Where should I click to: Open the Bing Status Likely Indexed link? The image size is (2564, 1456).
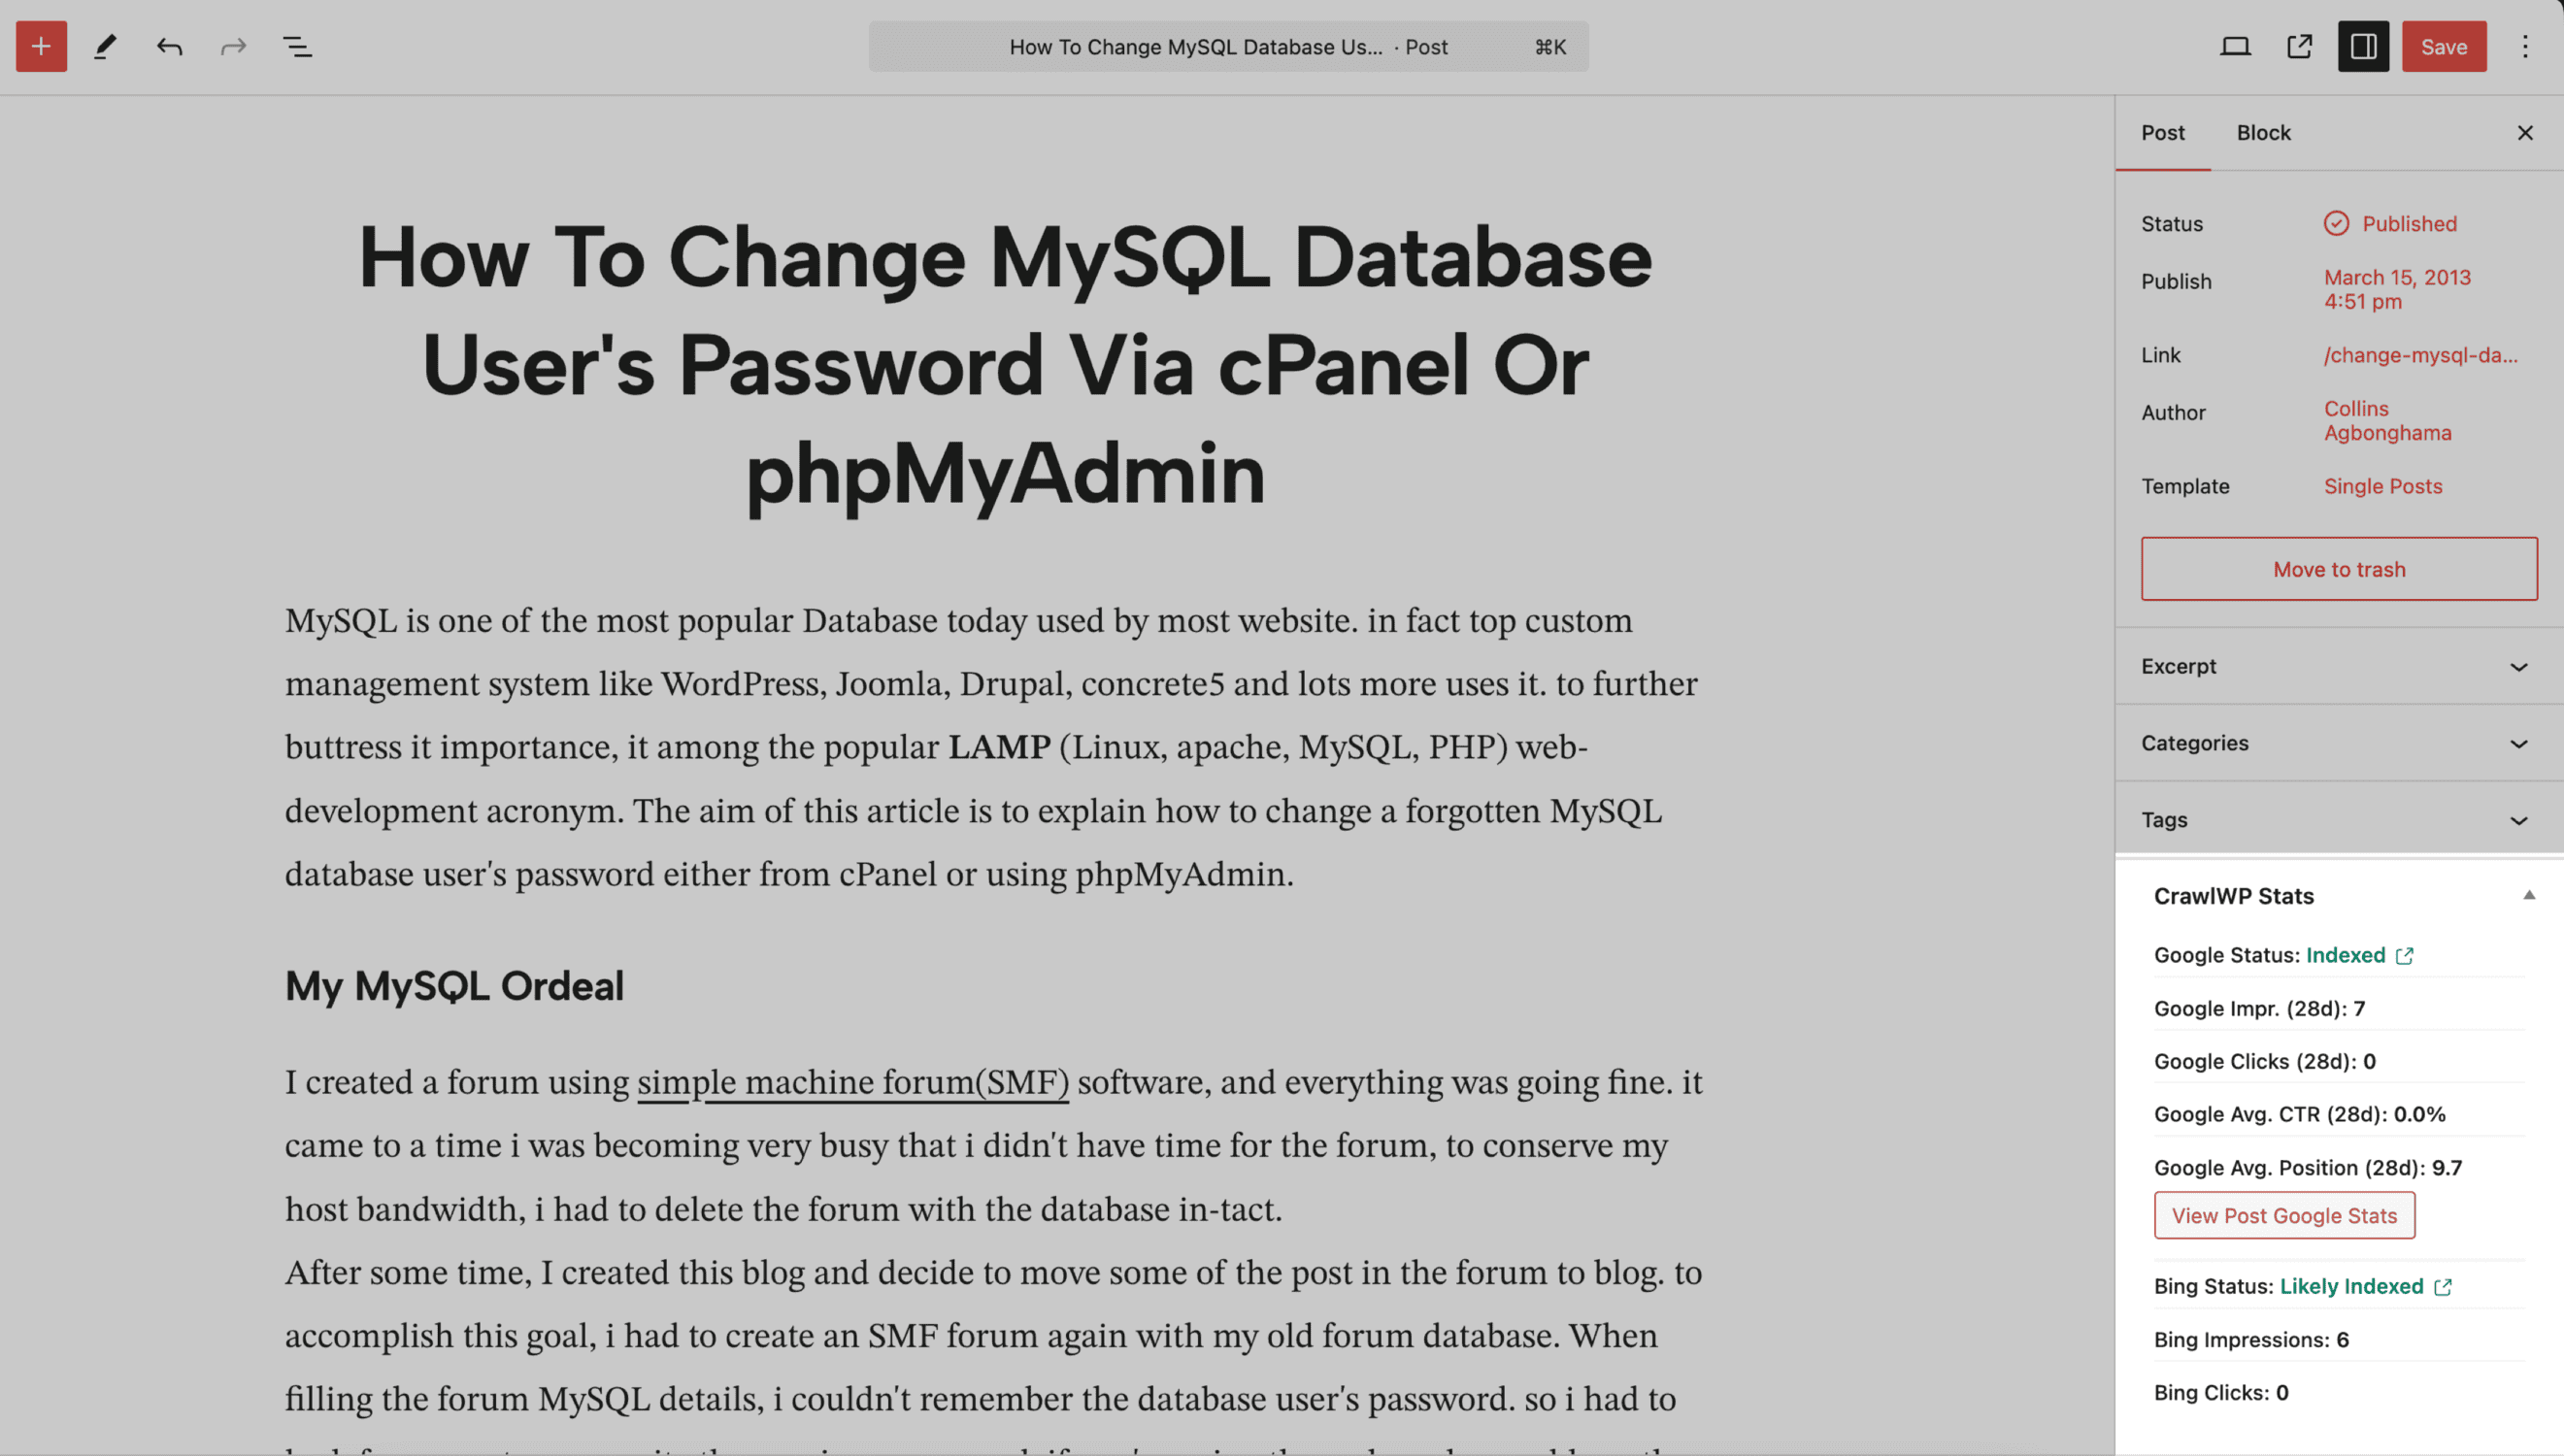pyautogui.click(x=2351, y=1286)
